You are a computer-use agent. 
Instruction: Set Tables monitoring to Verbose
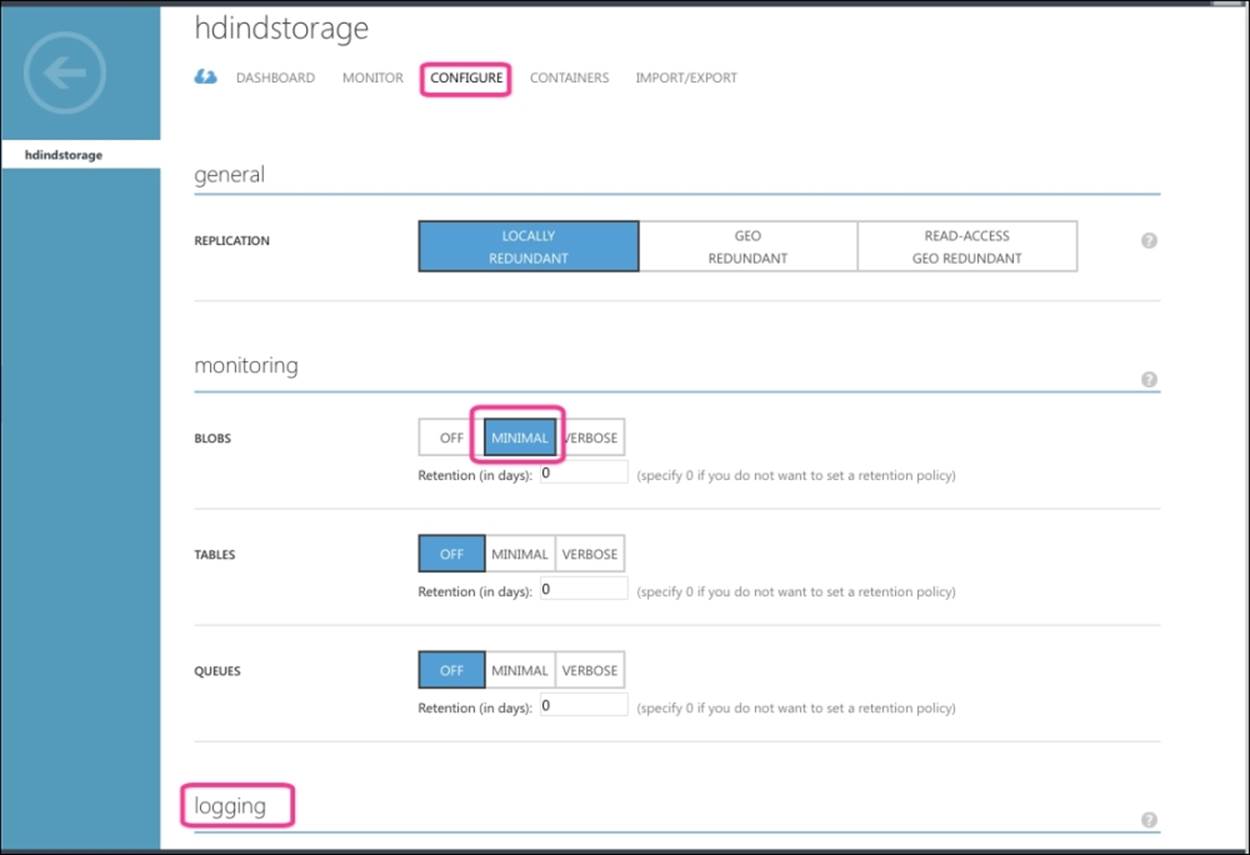click(x=590, y=554)
